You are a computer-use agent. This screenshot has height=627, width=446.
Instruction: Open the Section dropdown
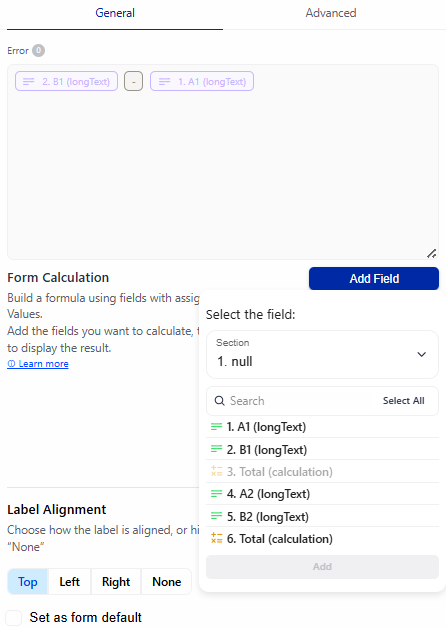(322, 354)
